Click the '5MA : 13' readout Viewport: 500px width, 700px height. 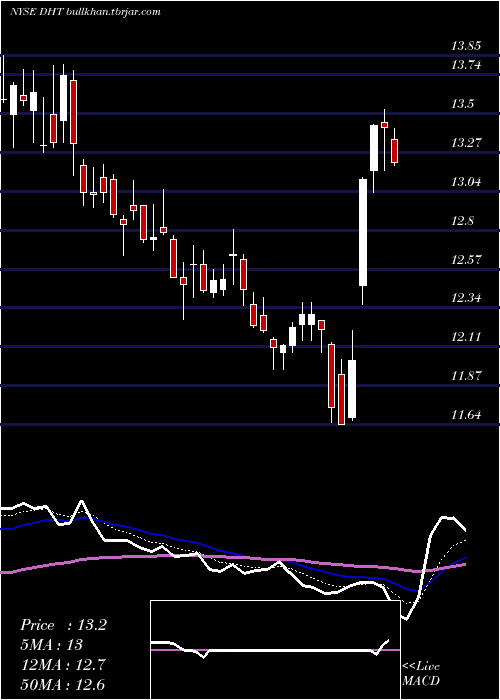(51, 645)
